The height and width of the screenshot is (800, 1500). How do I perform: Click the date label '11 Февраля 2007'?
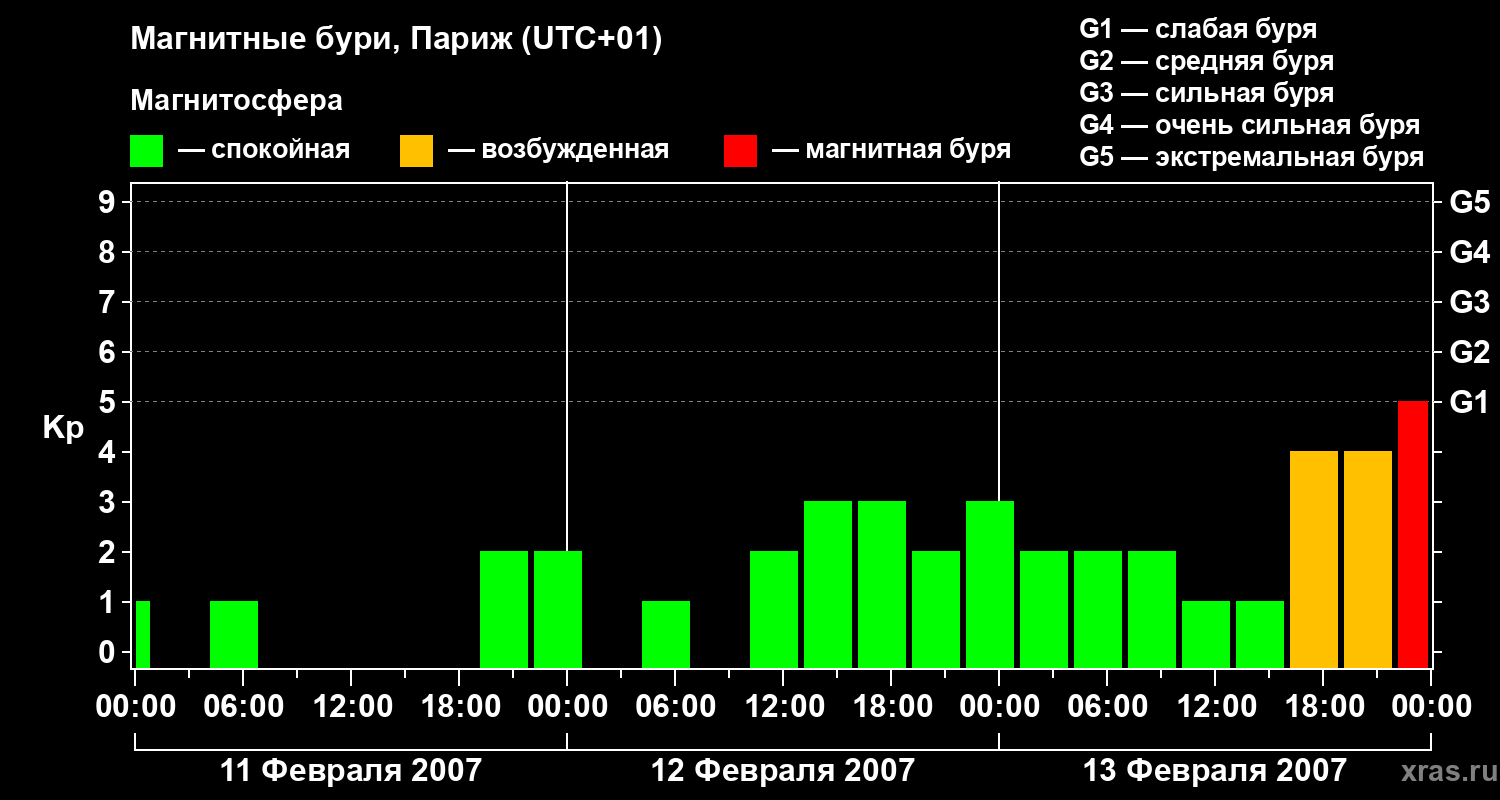pyautogui.click(x=350, y=771)
